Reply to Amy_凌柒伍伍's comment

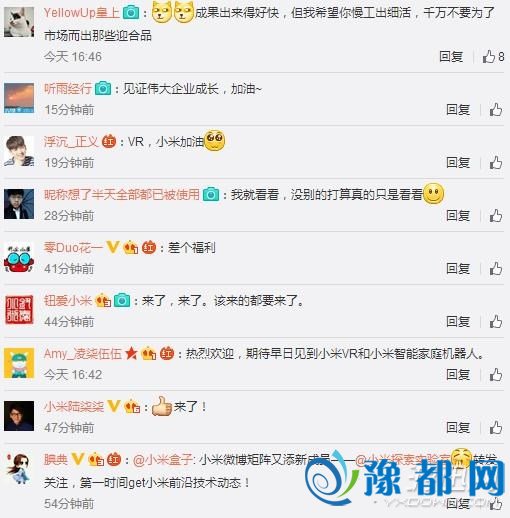coord(458,375)
